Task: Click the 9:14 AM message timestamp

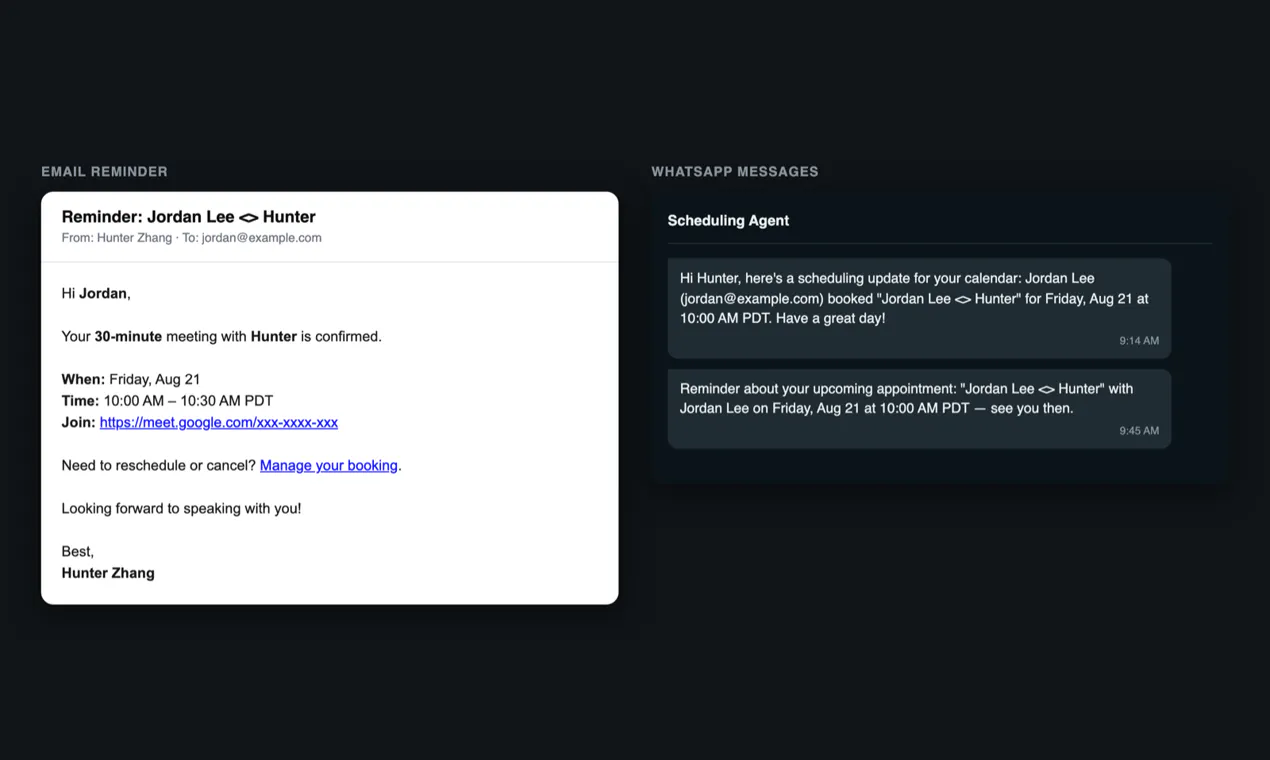Action: click(1139, 341)
